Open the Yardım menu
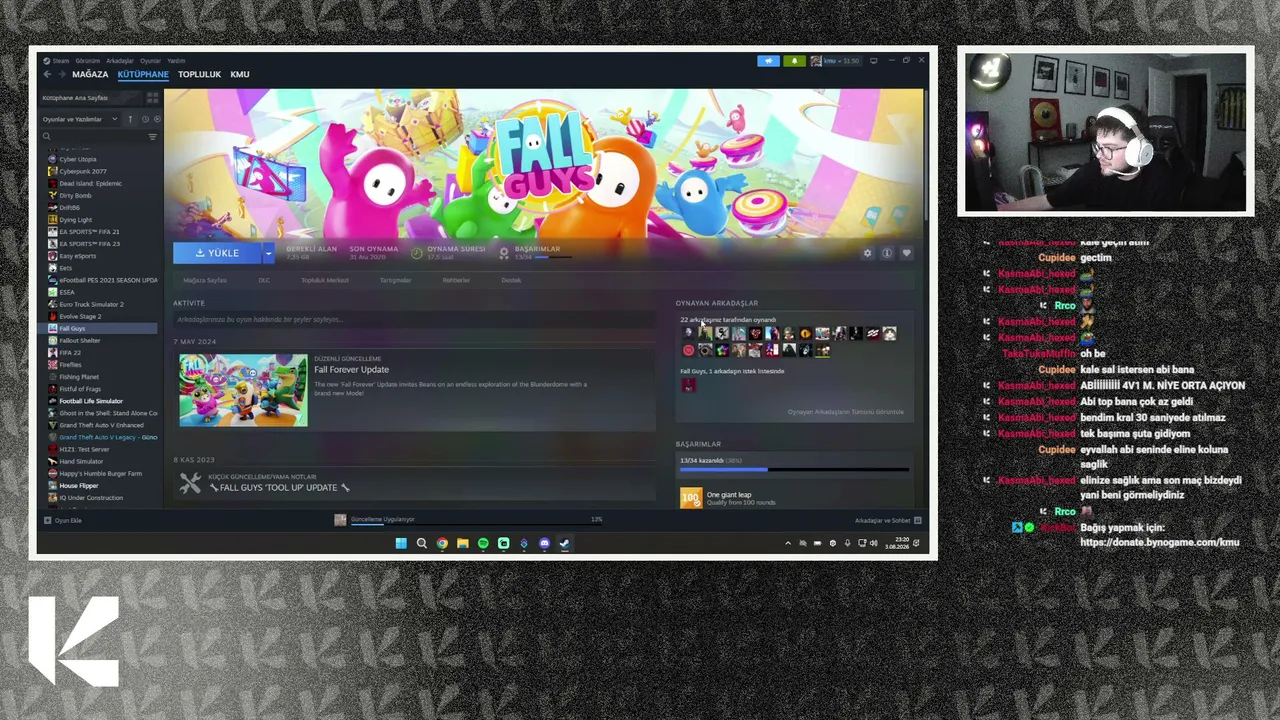Image resolution: width=1280 pixels, height=720 pixels. [x=176, y=61]
